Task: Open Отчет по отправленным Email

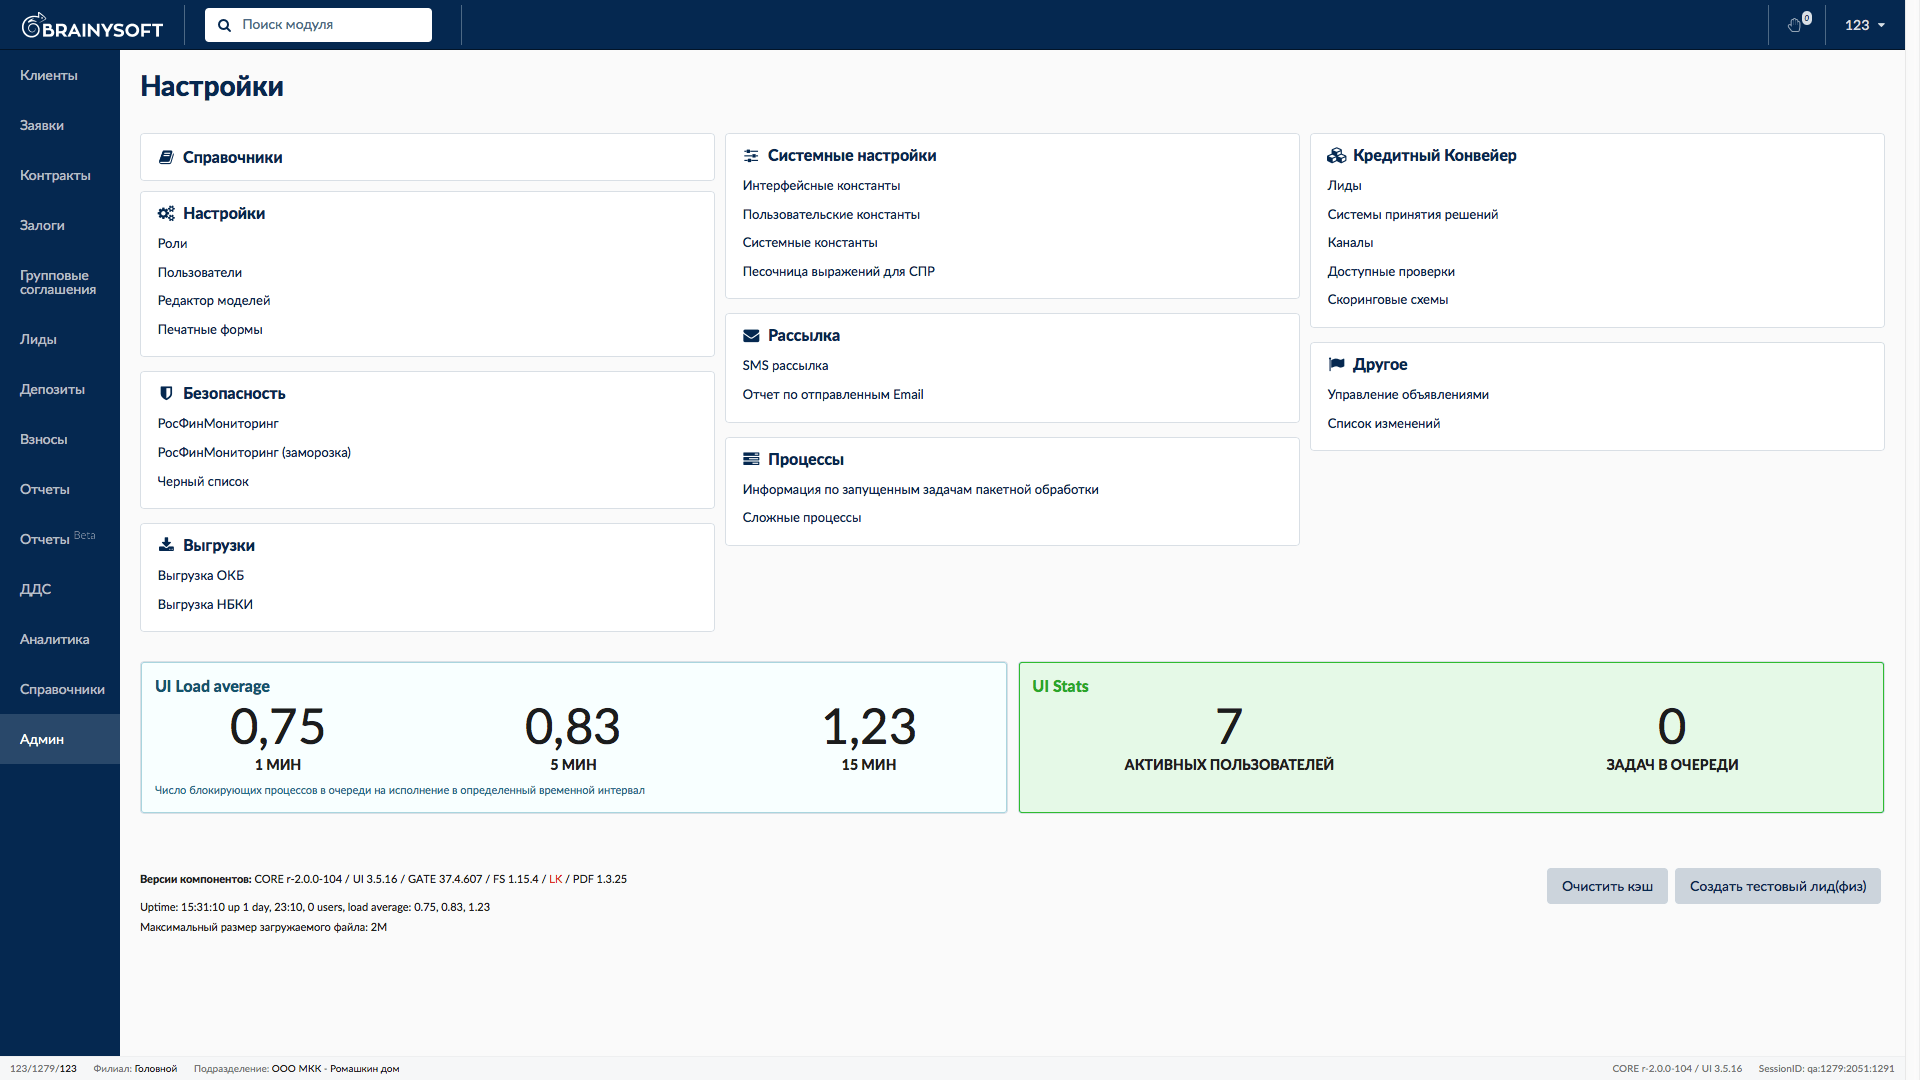Action: [832, 394]
